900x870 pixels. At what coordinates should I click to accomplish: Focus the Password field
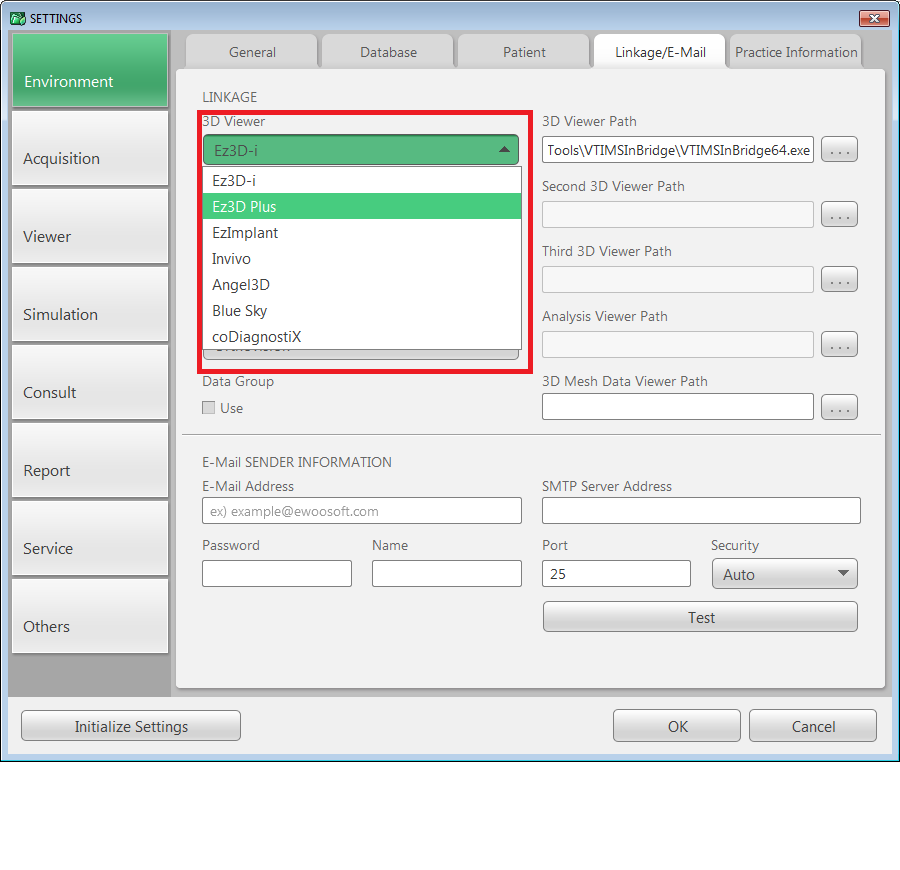click(x=277, y=574)
